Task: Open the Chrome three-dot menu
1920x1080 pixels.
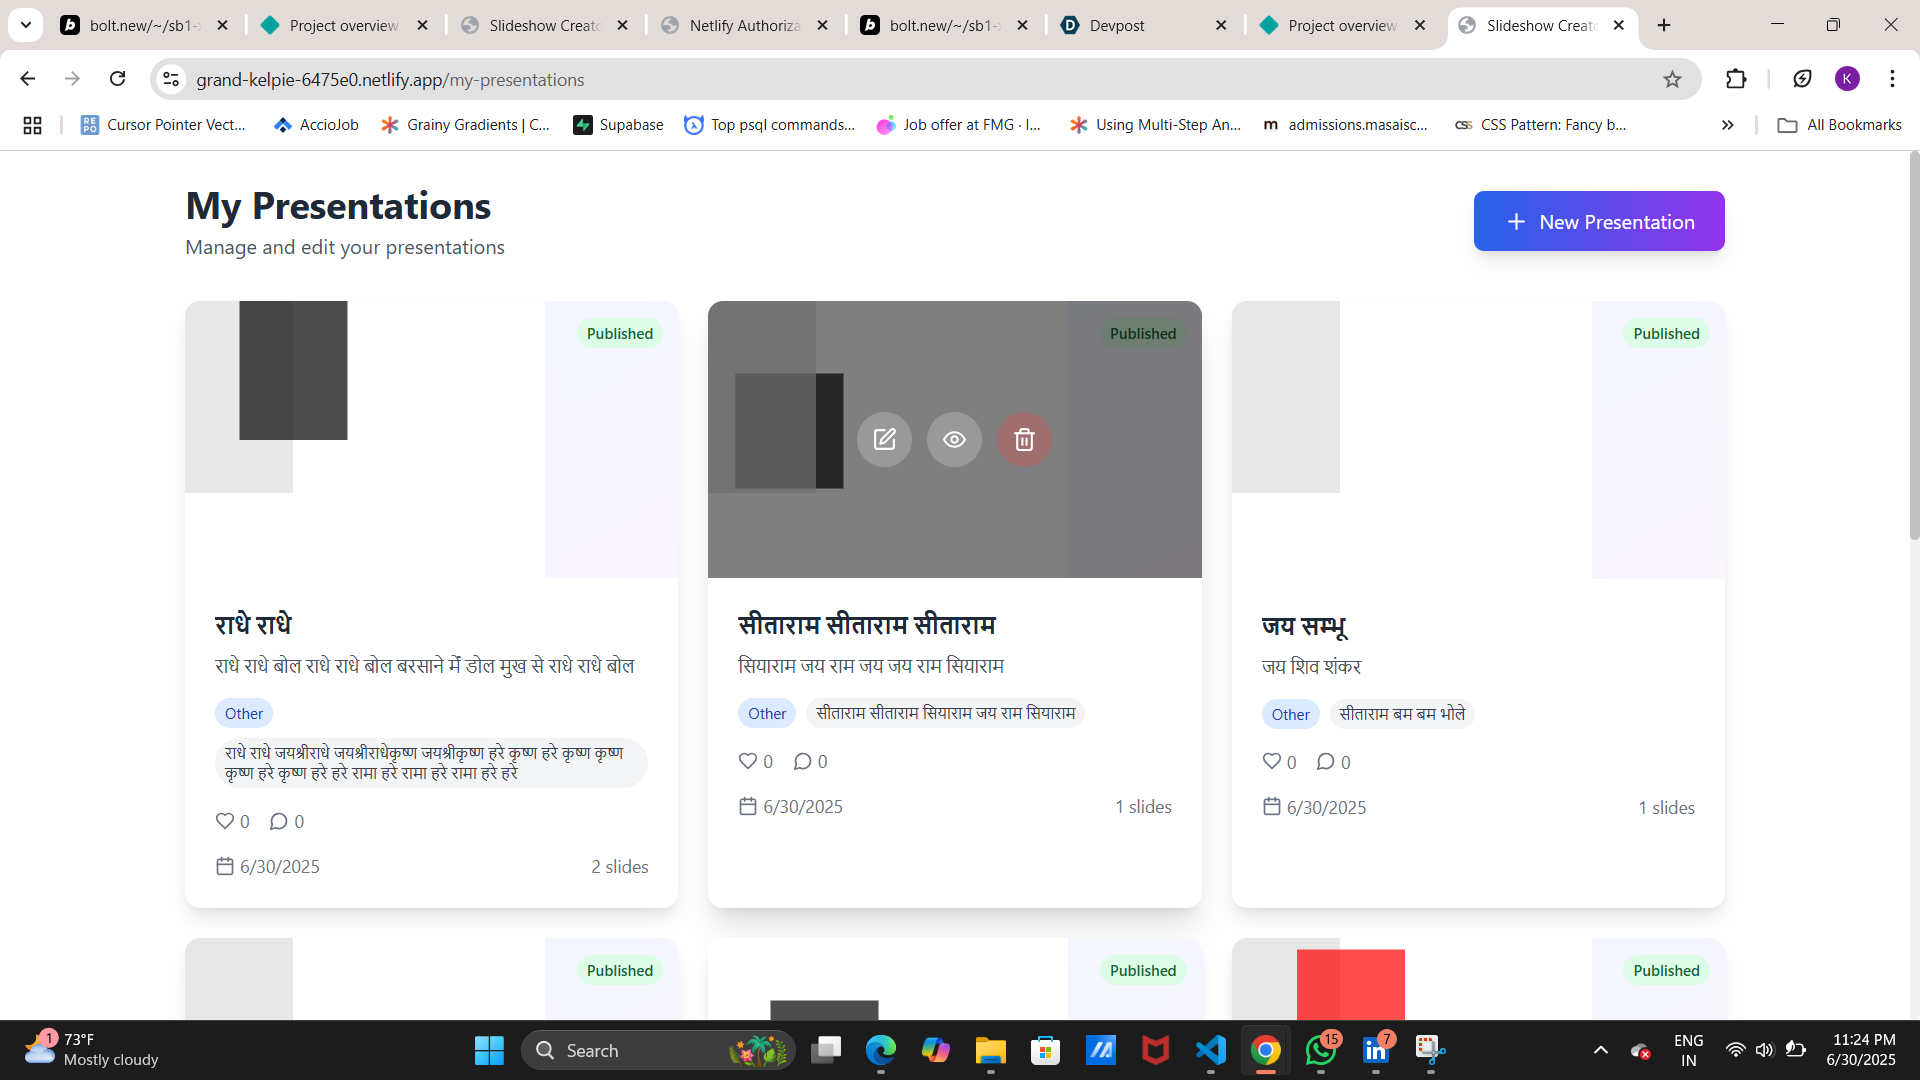Action: (x=1892, y=79)
